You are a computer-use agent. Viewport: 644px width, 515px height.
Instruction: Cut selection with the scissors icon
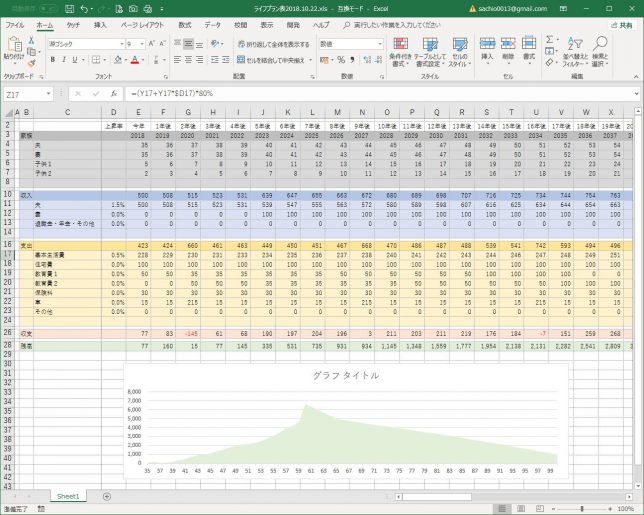click(31, 40)
